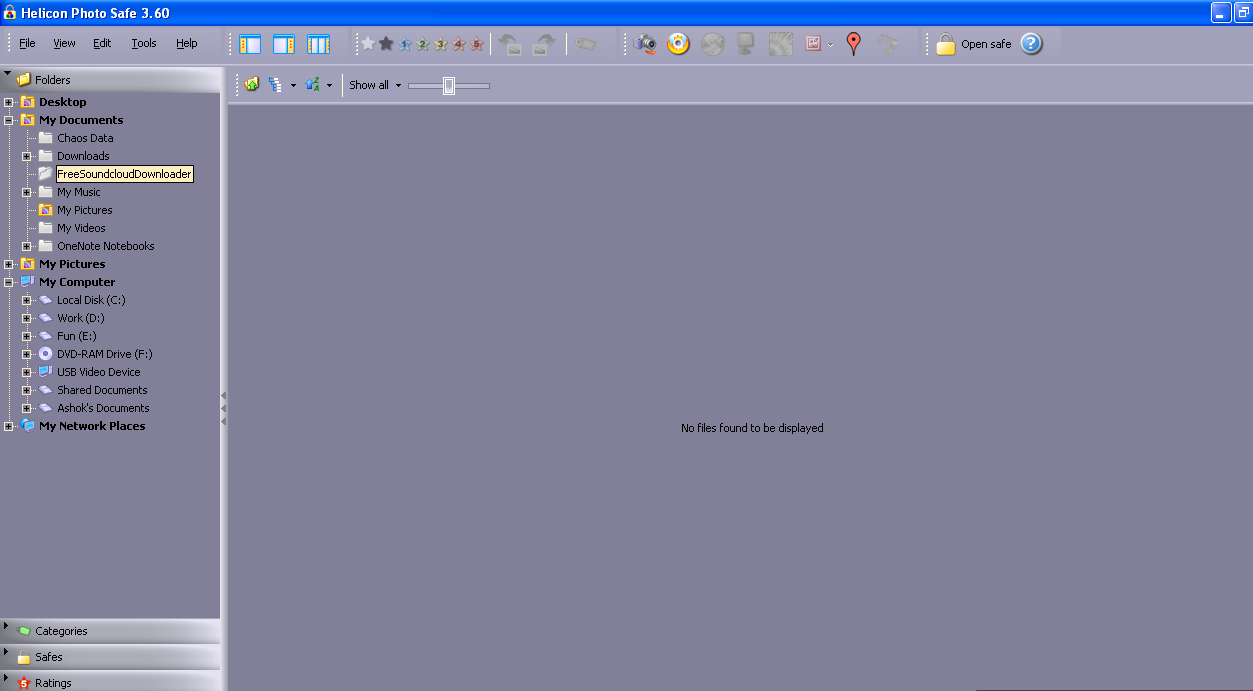Open the Safes panel
1253x691 pixels.
tap(110, 657)
